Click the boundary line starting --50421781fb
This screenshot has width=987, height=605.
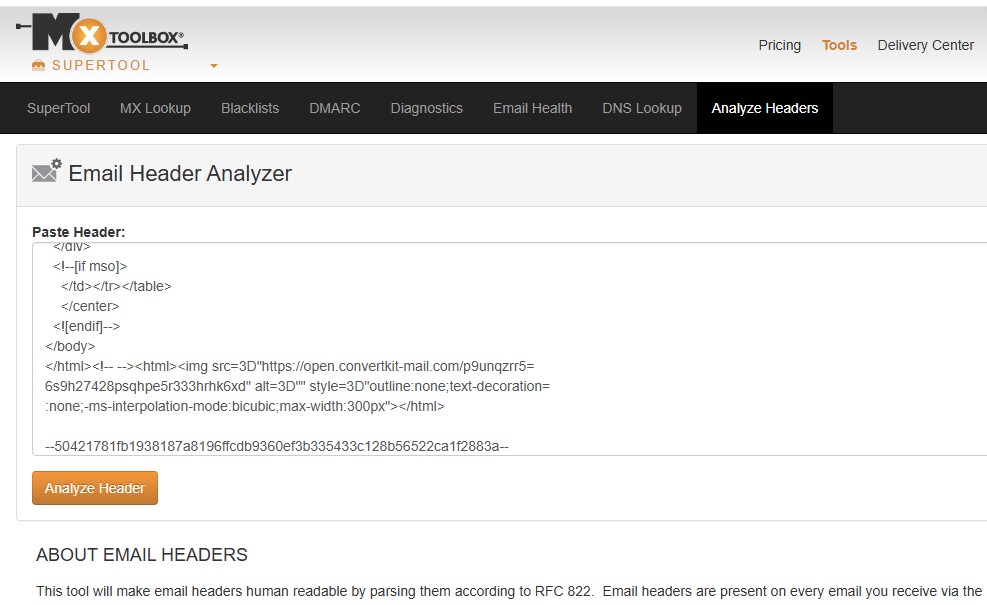[x=277, y=446]
